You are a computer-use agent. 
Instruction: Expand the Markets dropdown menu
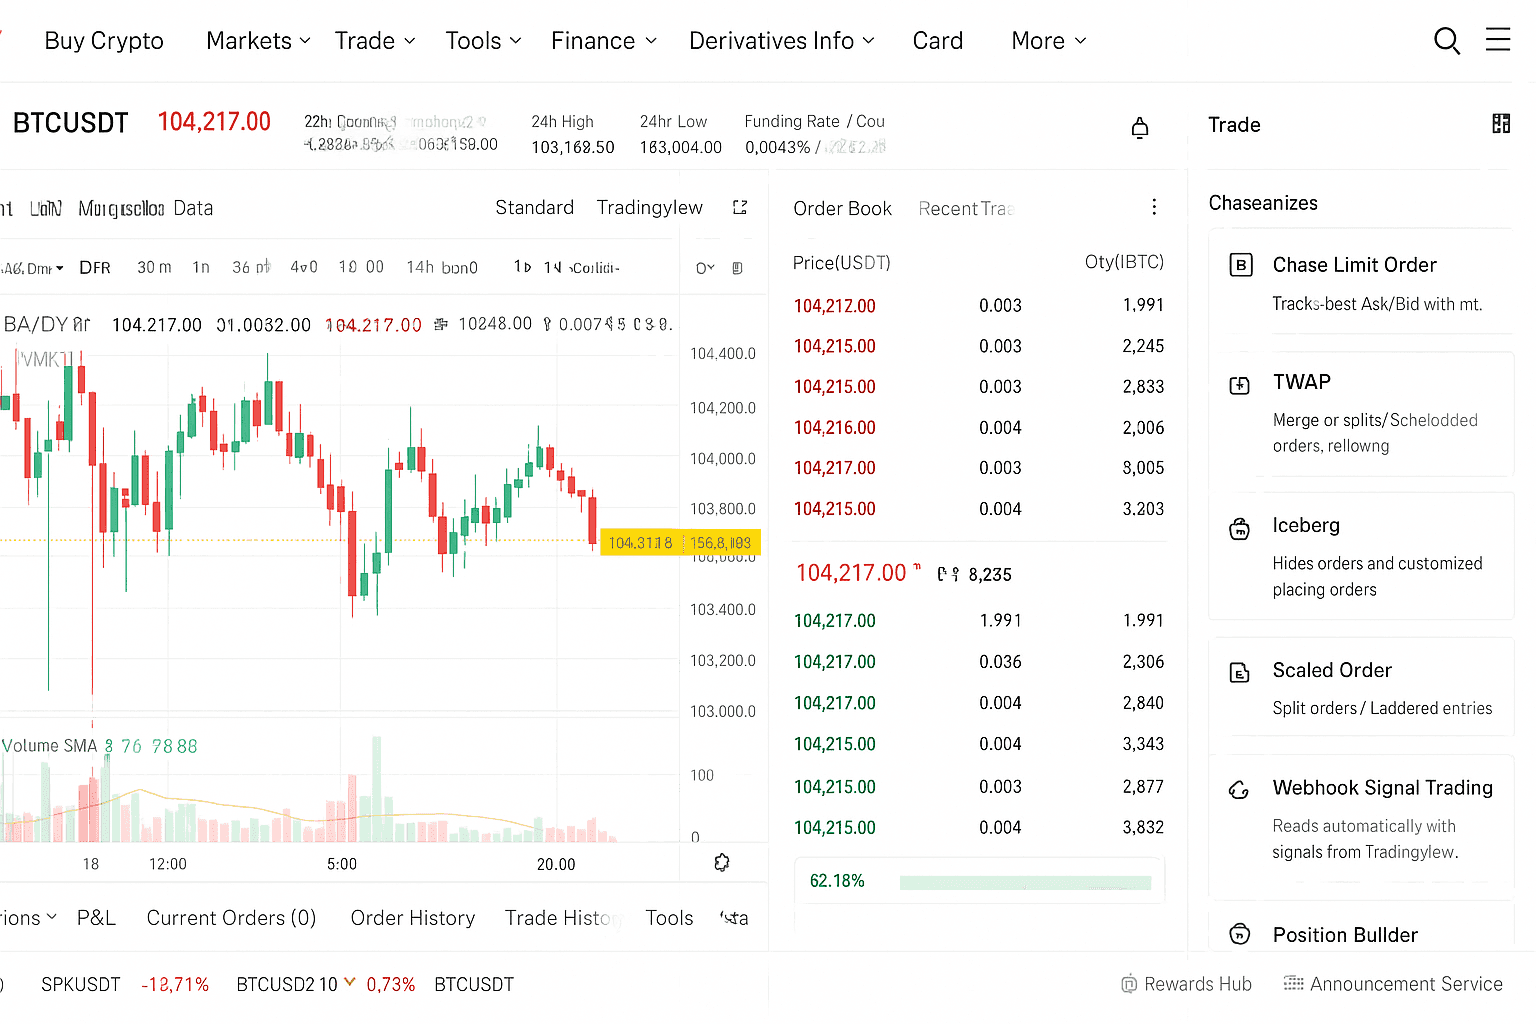258,41
